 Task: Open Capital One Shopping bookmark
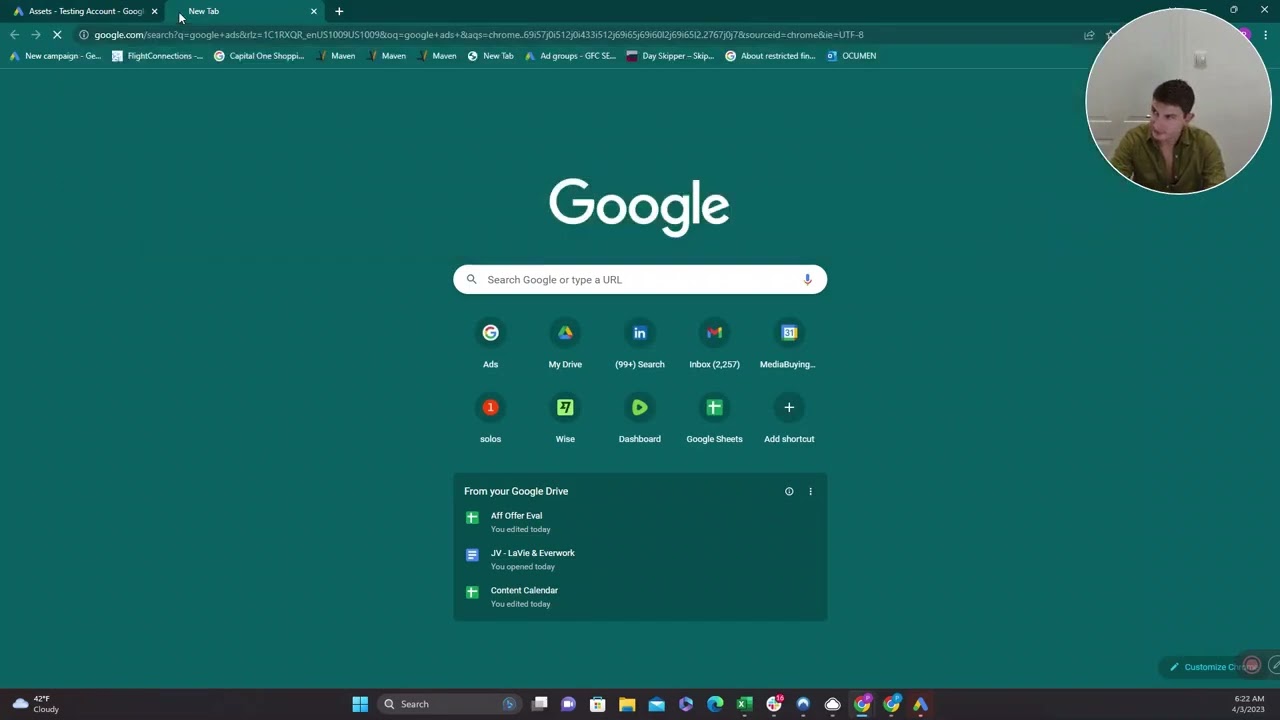[259, 56]
